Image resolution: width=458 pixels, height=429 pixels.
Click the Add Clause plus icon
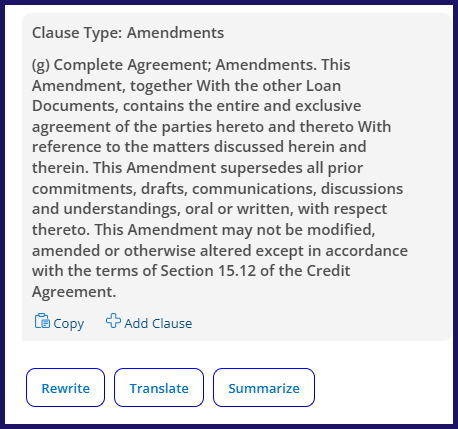tap(113, 321)
